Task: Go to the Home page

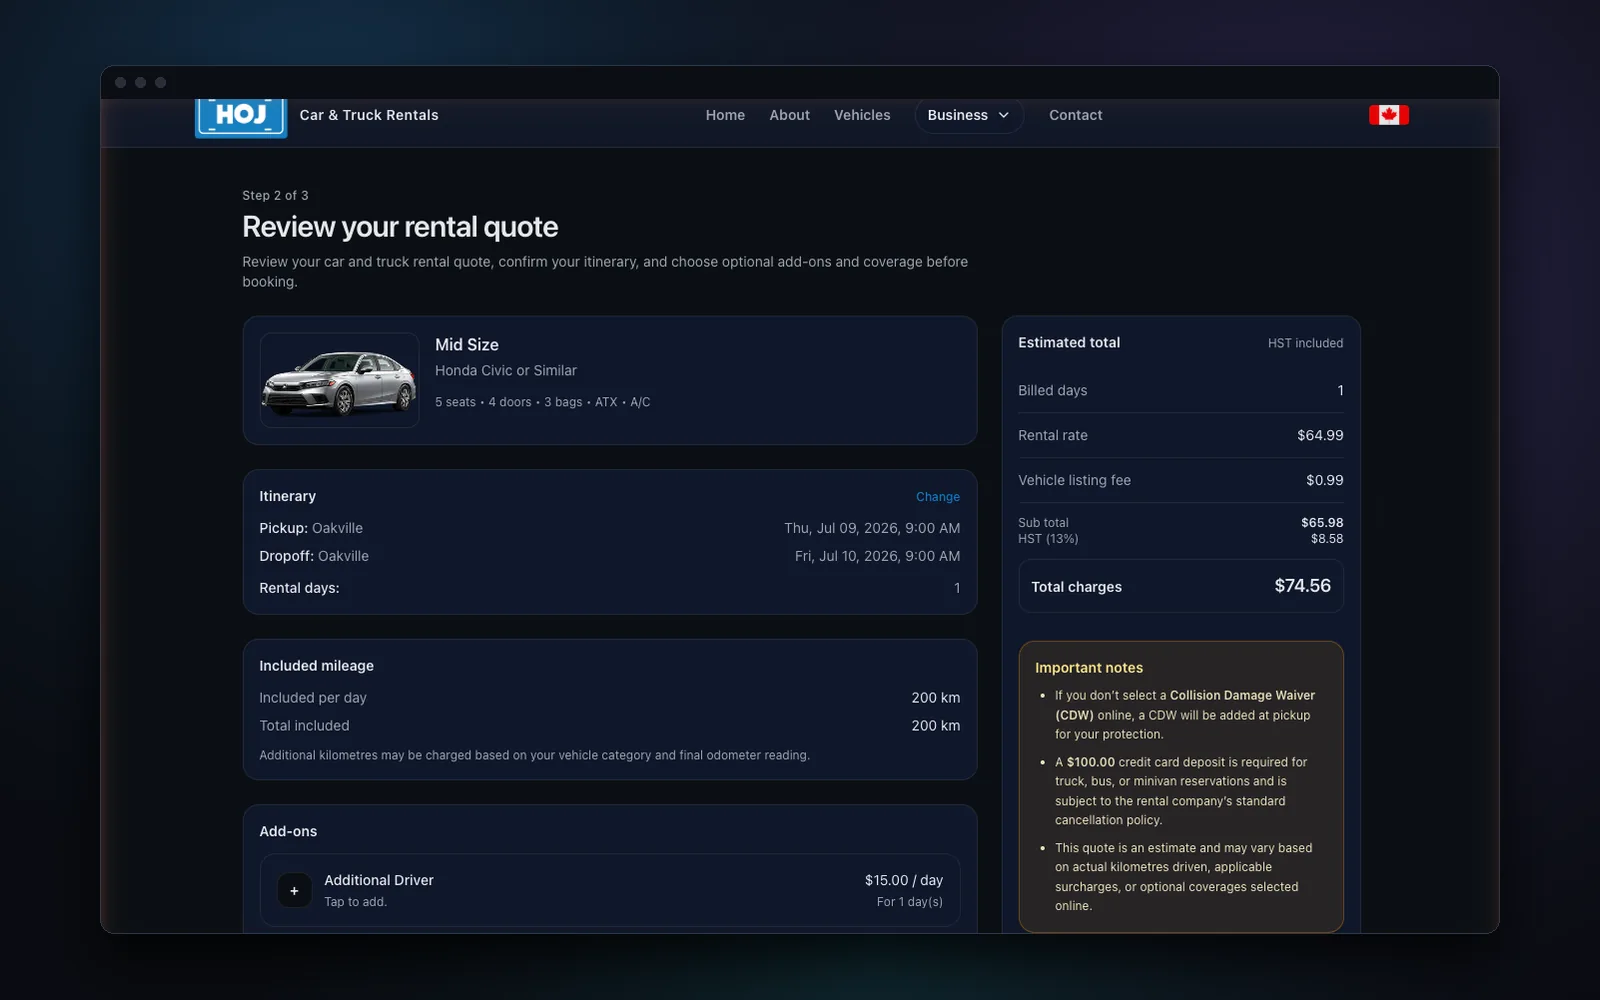Action: [x=725, y=115]
